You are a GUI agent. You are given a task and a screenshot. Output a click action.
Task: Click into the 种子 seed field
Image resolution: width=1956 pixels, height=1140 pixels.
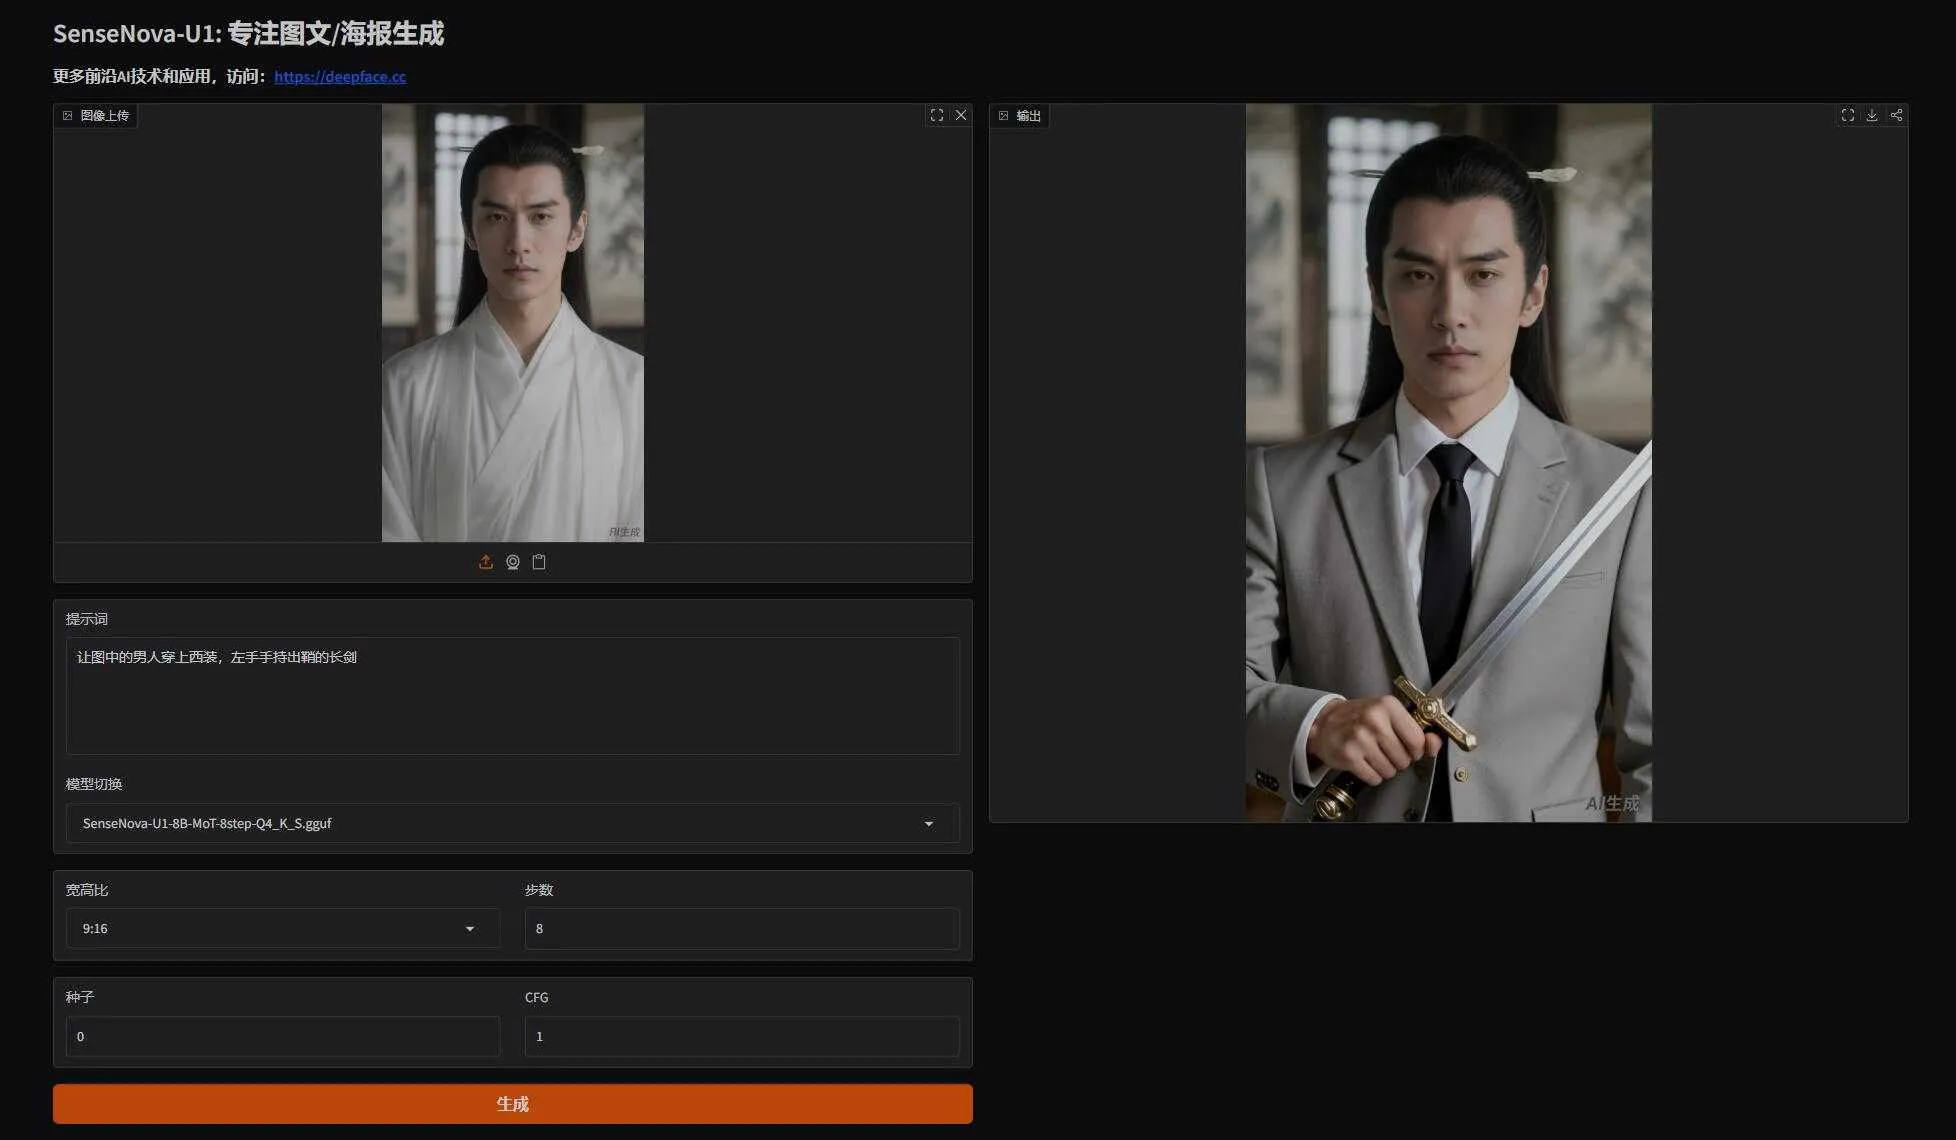[x=283, y=1036]
